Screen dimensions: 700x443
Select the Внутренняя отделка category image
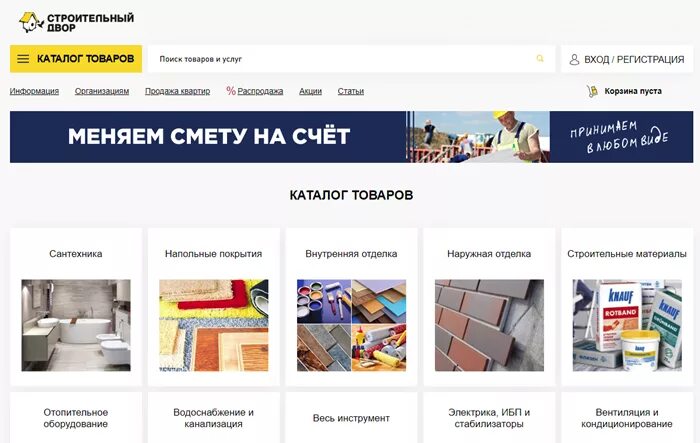tap(351, 325)
